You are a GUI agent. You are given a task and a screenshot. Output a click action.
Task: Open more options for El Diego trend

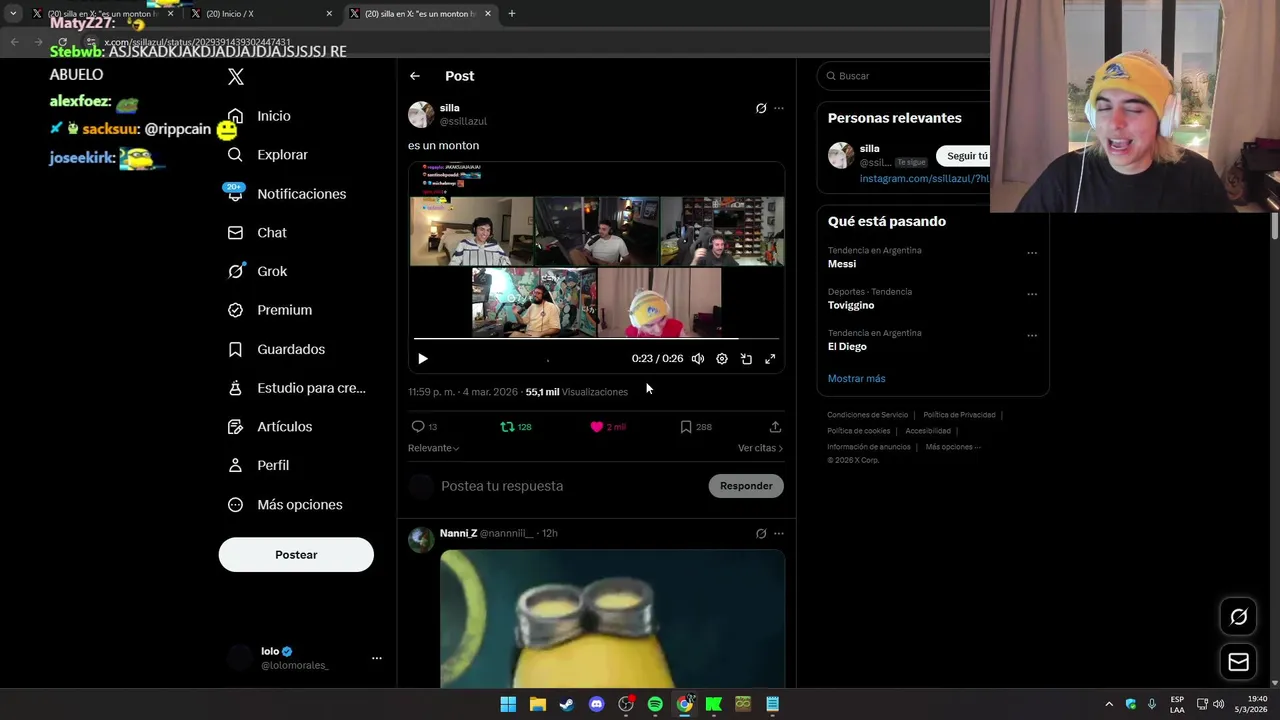(1032, 336)
